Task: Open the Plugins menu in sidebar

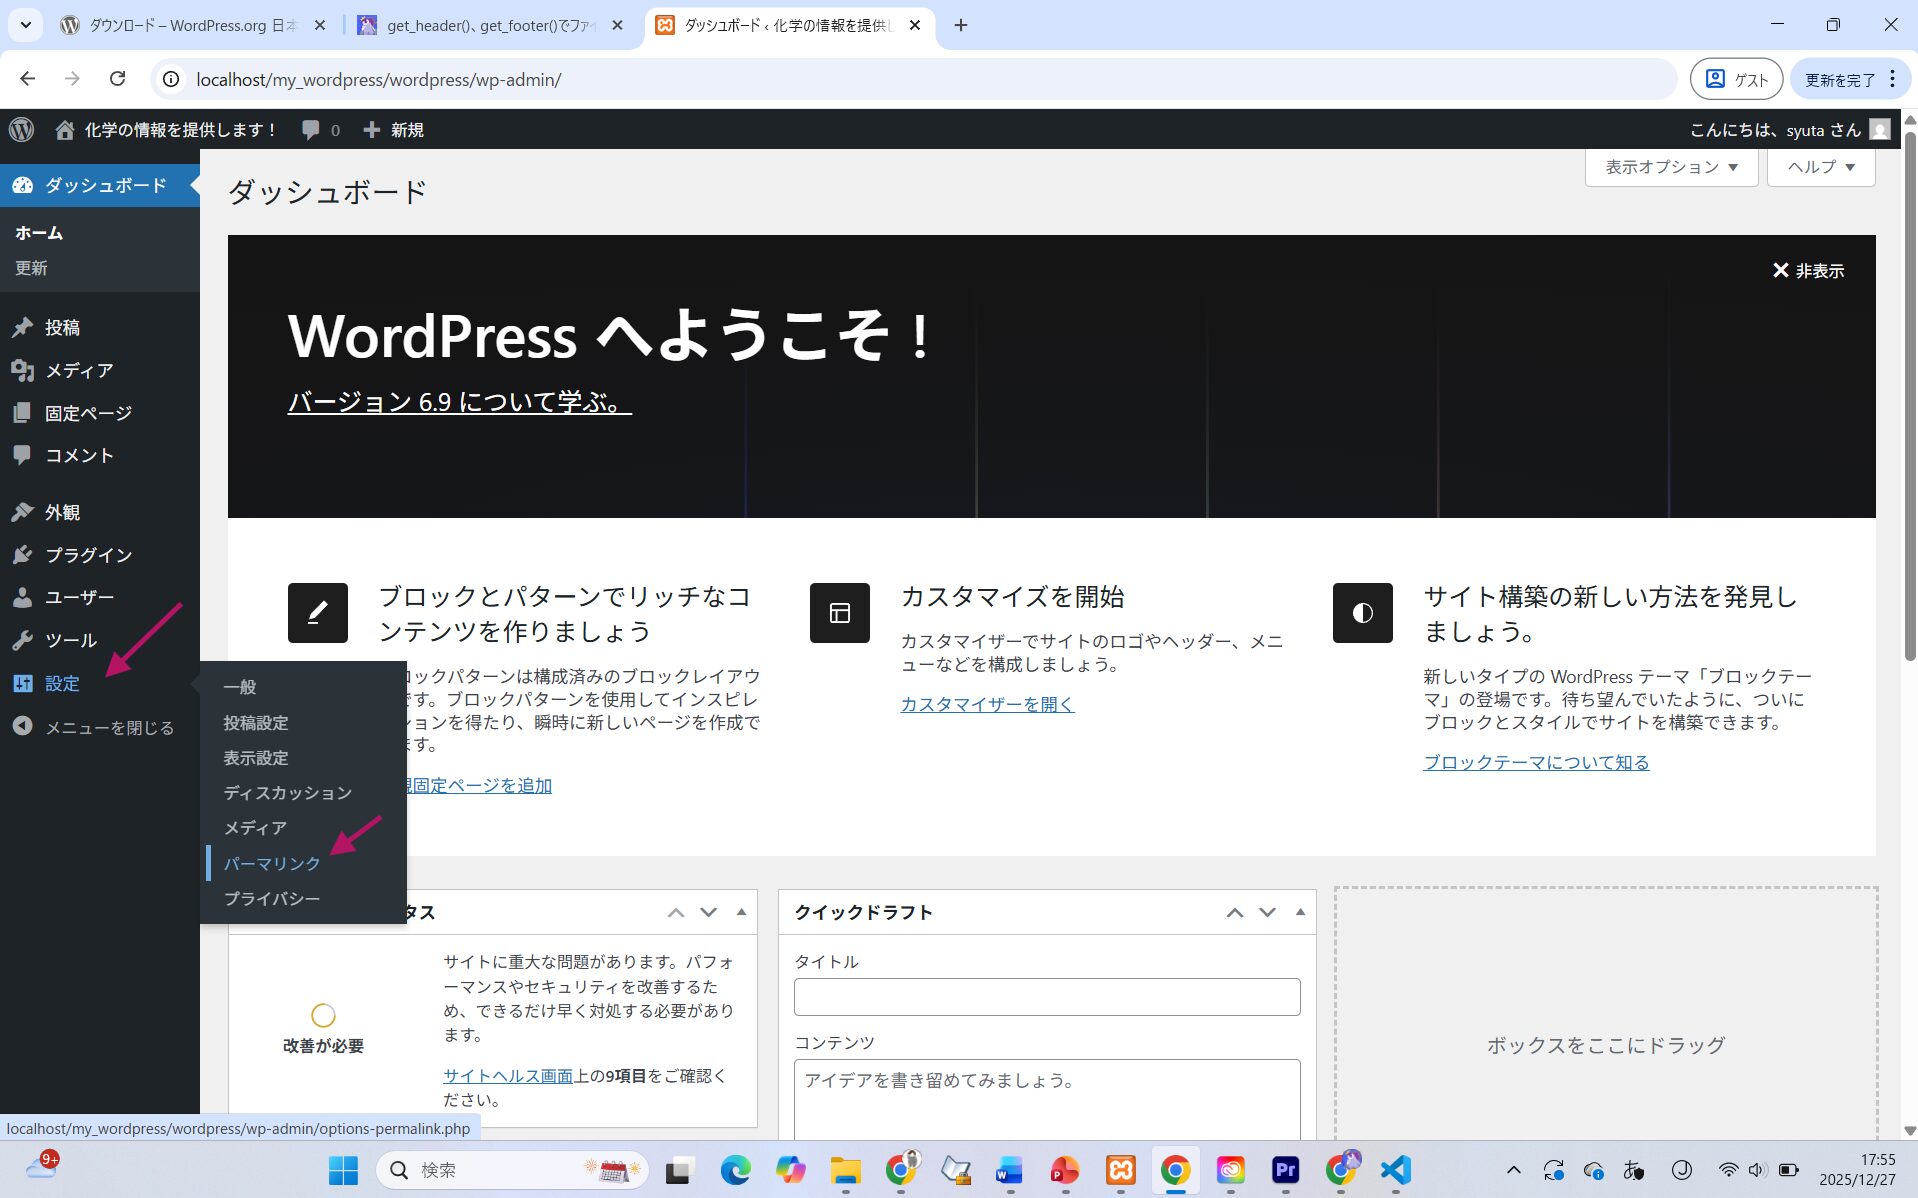Action: pyautogui.click(x=87, y=555)
